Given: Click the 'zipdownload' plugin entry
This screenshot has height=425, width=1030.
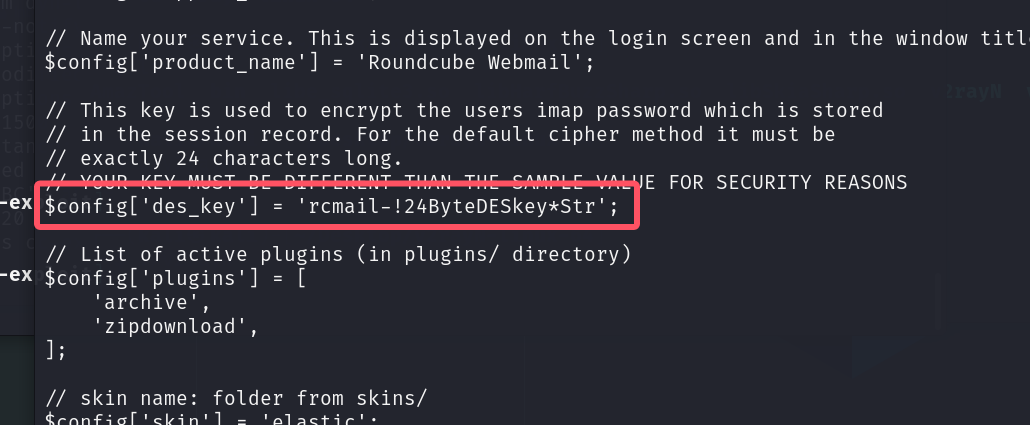Looking at the screenshot, I should coord(181,326).
